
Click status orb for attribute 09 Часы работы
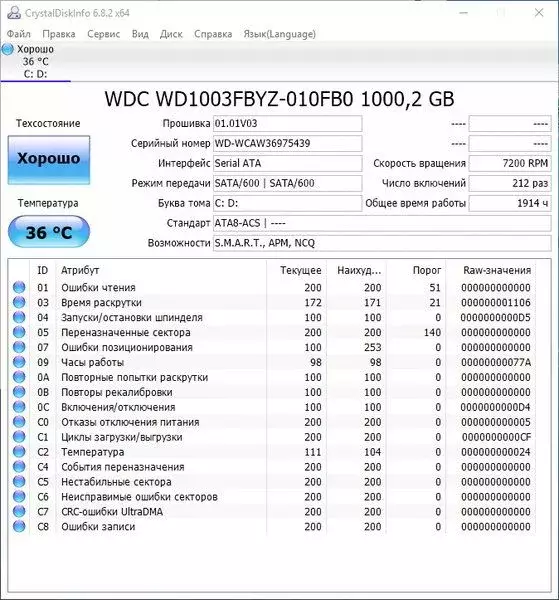pyautogui.click(x=19, y=362)
